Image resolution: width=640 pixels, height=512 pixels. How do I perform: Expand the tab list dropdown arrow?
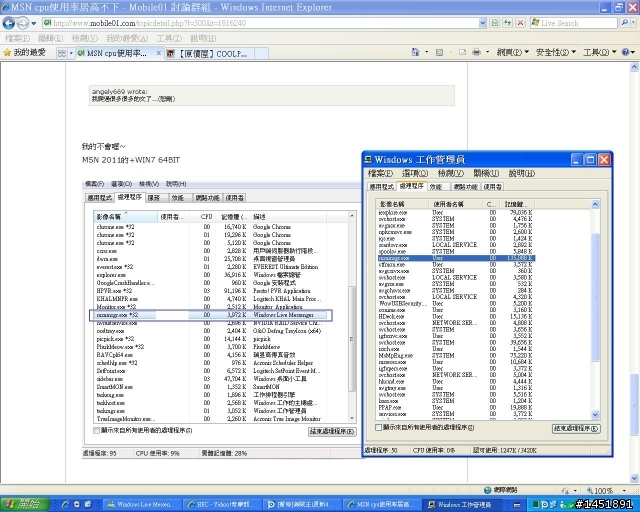[71, 53]
